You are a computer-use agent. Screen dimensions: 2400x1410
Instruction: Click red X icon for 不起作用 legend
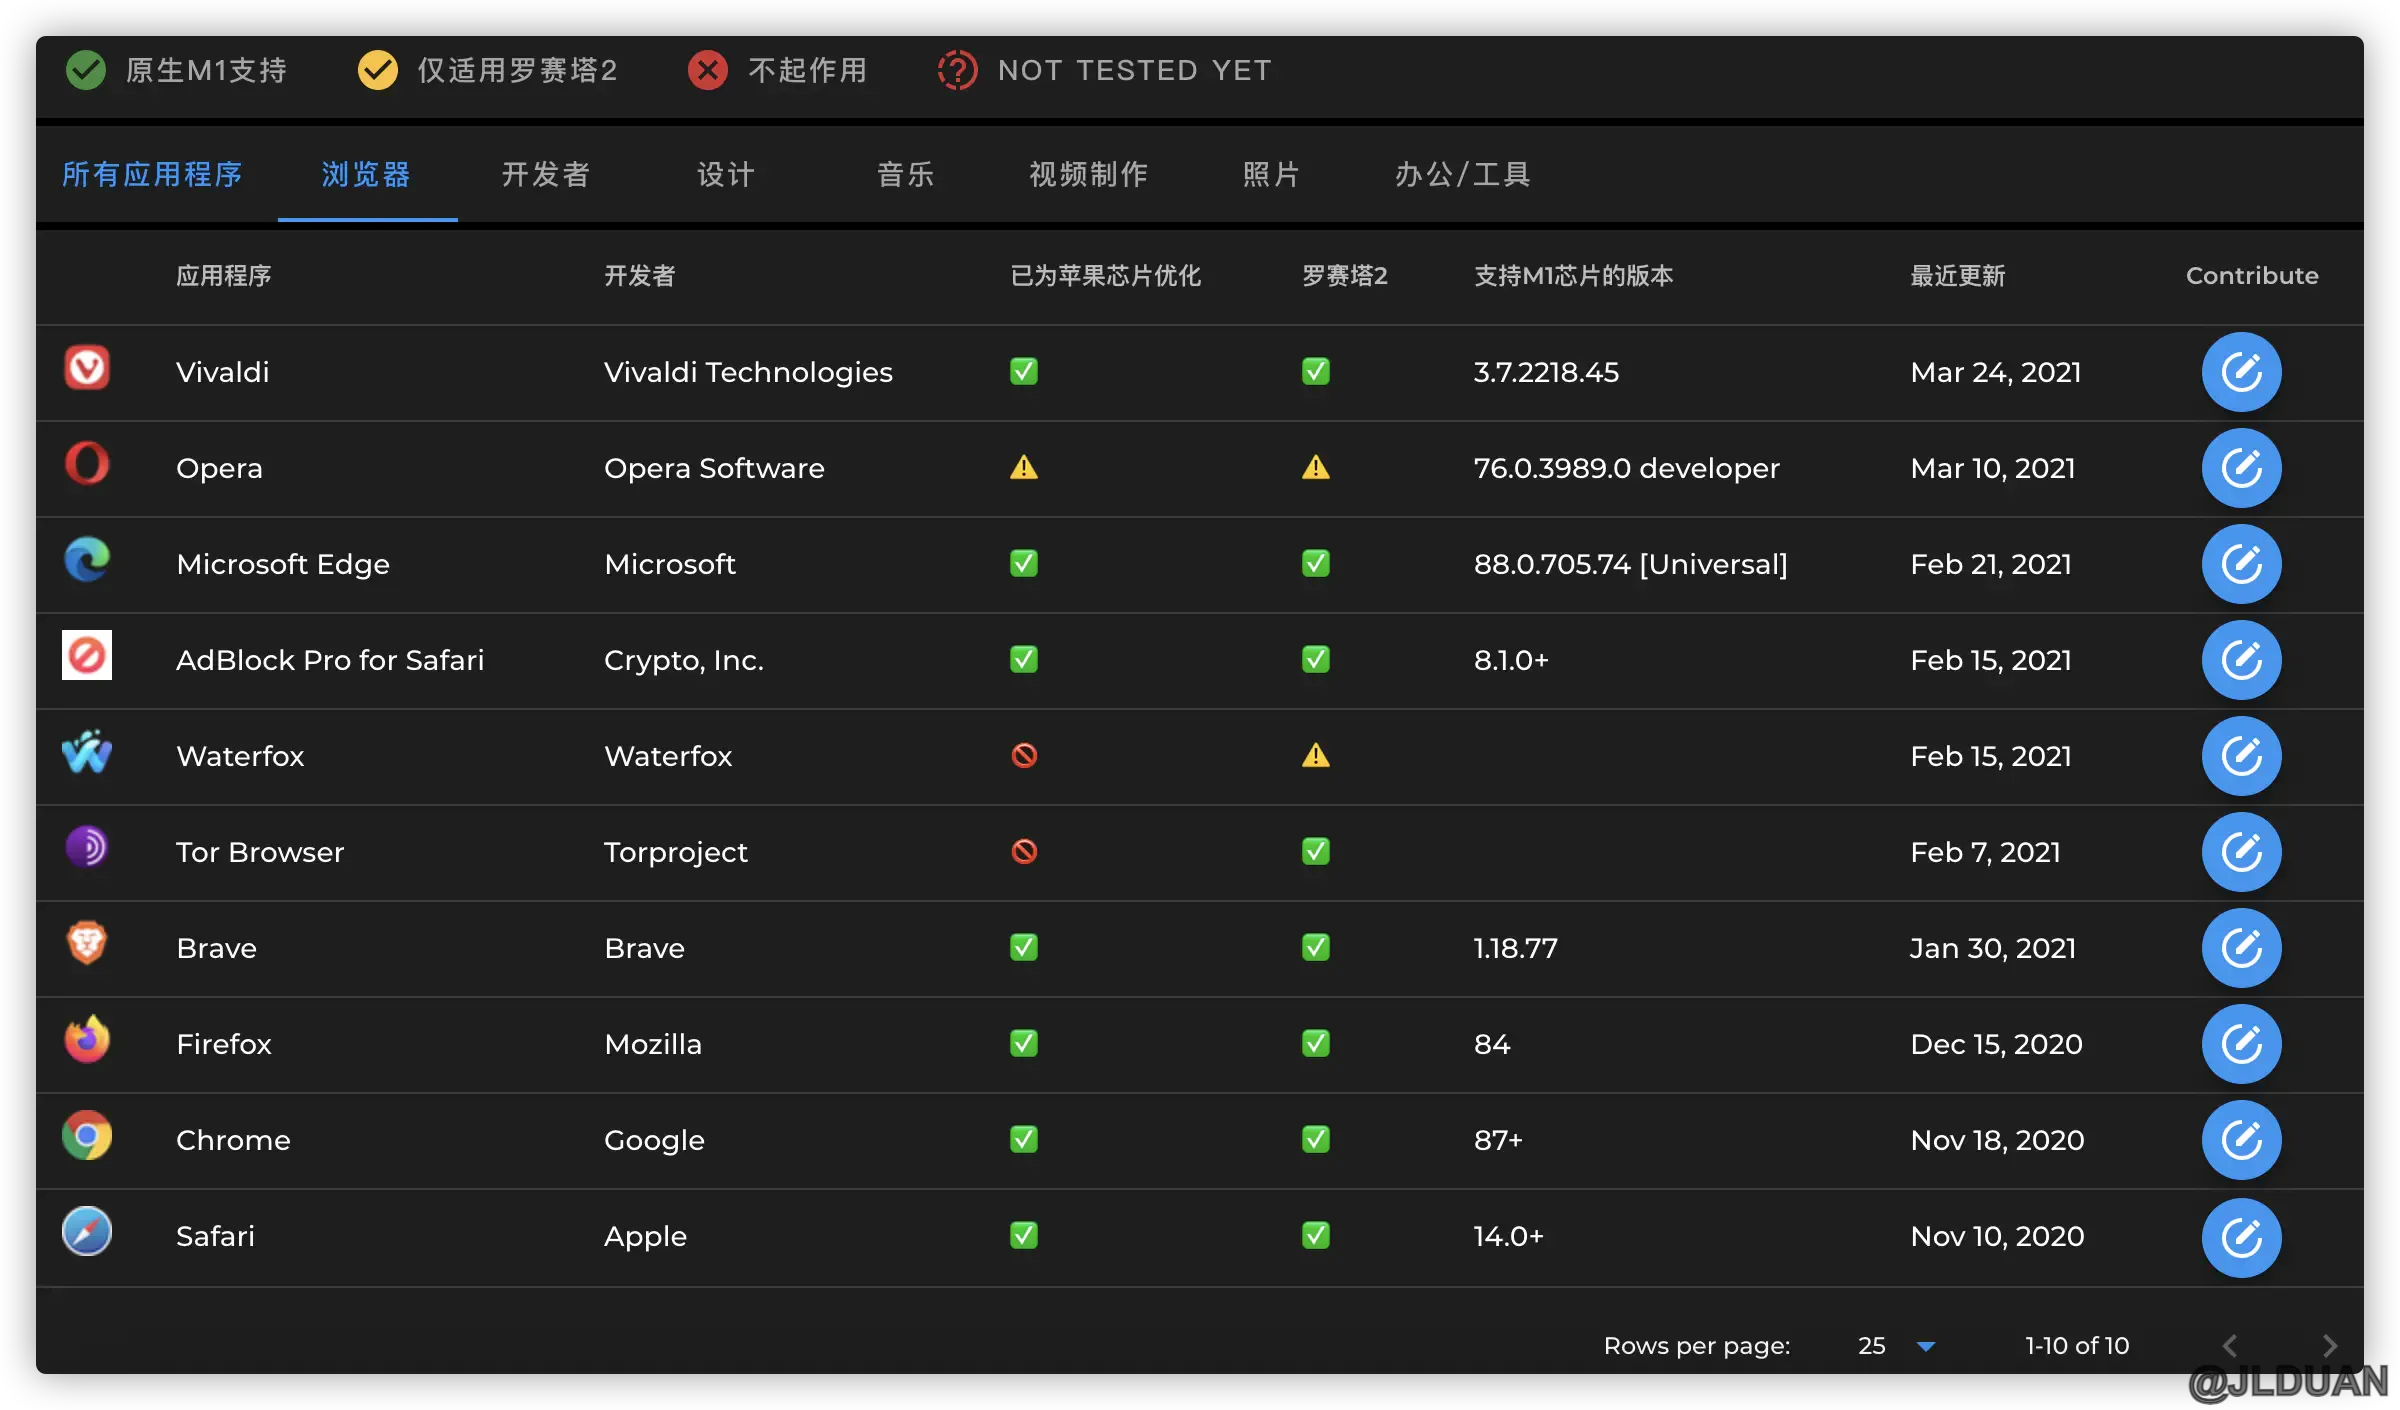708,70
